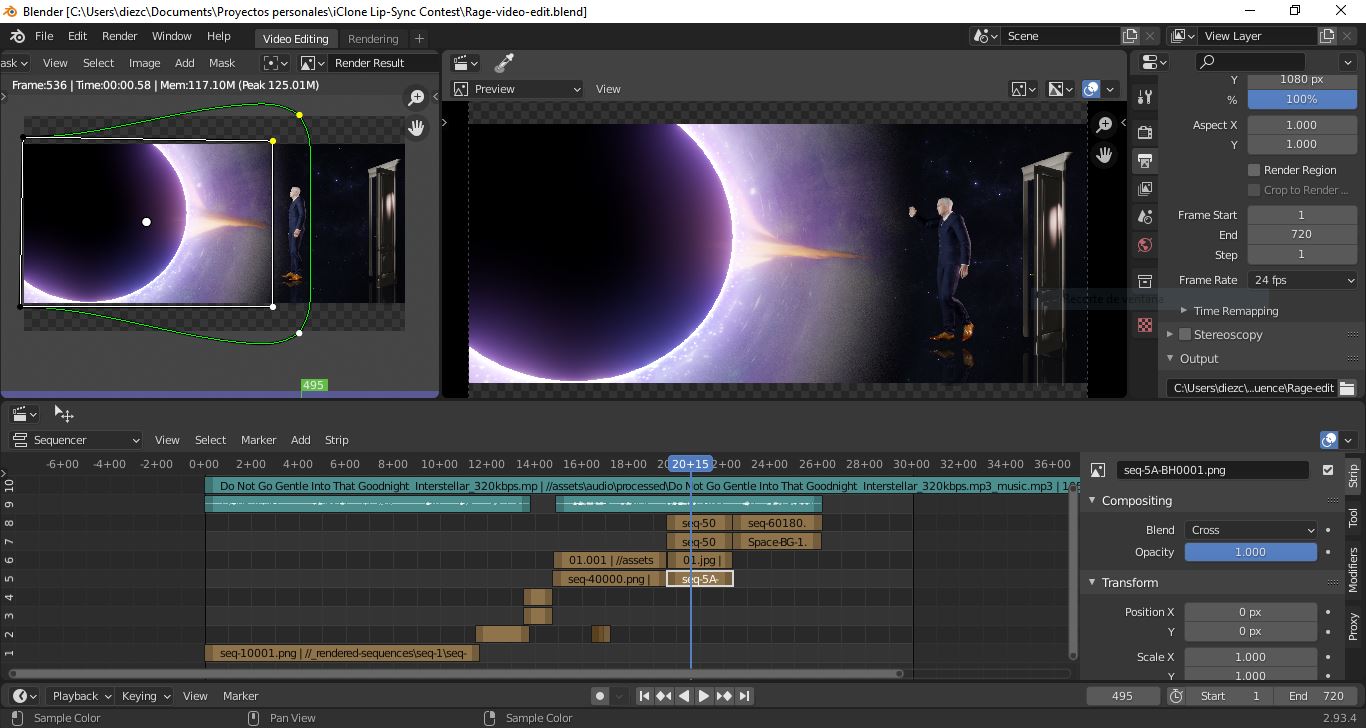Viewport: 1366px width, 728px height.
Task: Switch to the Rendering workspace tab
Action: pyautogui.click(x=373, y=39)
